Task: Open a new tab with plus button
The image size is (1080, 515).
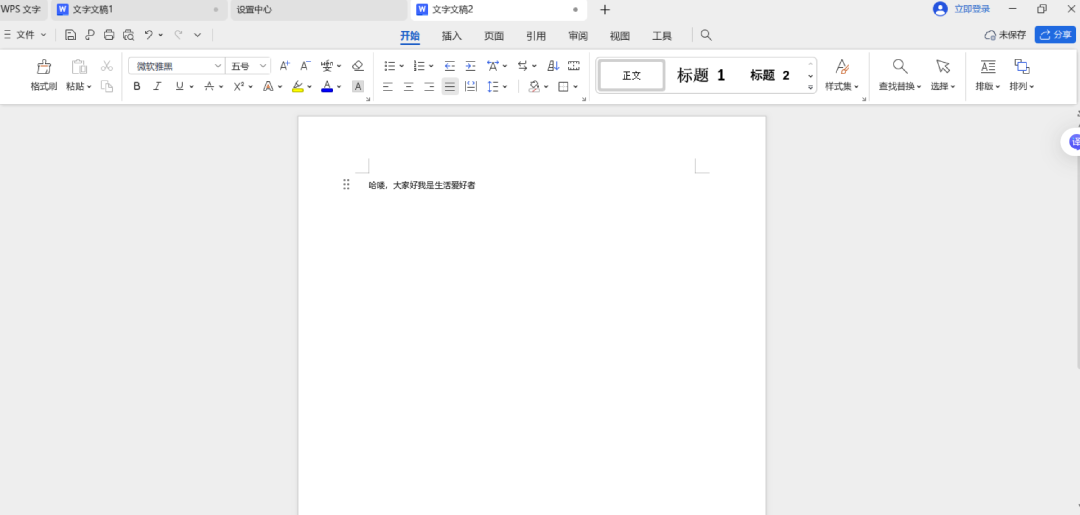Action: 605,10
